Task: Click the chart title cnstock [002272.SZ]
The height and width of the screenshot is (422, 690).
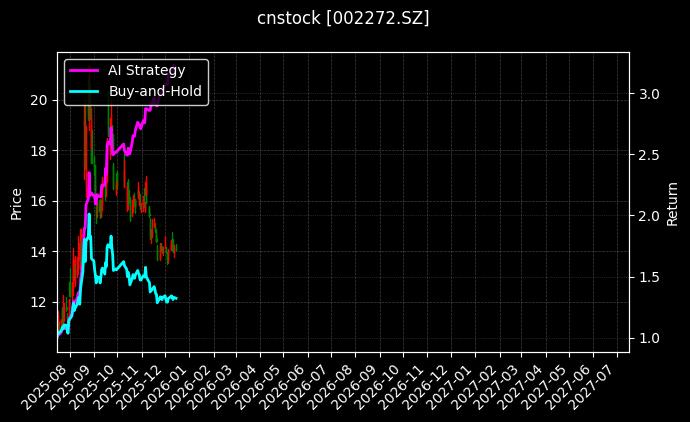Action: (343, 18)
